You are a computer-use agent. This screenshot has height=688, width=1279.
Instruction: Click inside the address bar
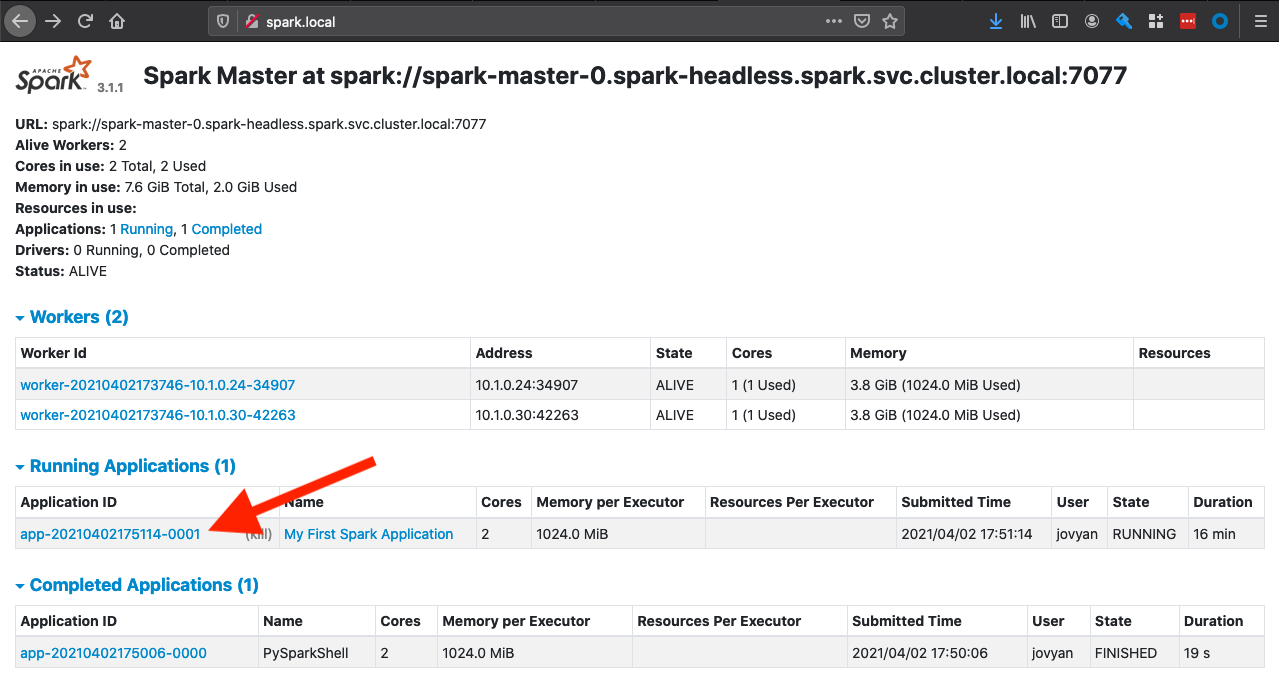500,20
